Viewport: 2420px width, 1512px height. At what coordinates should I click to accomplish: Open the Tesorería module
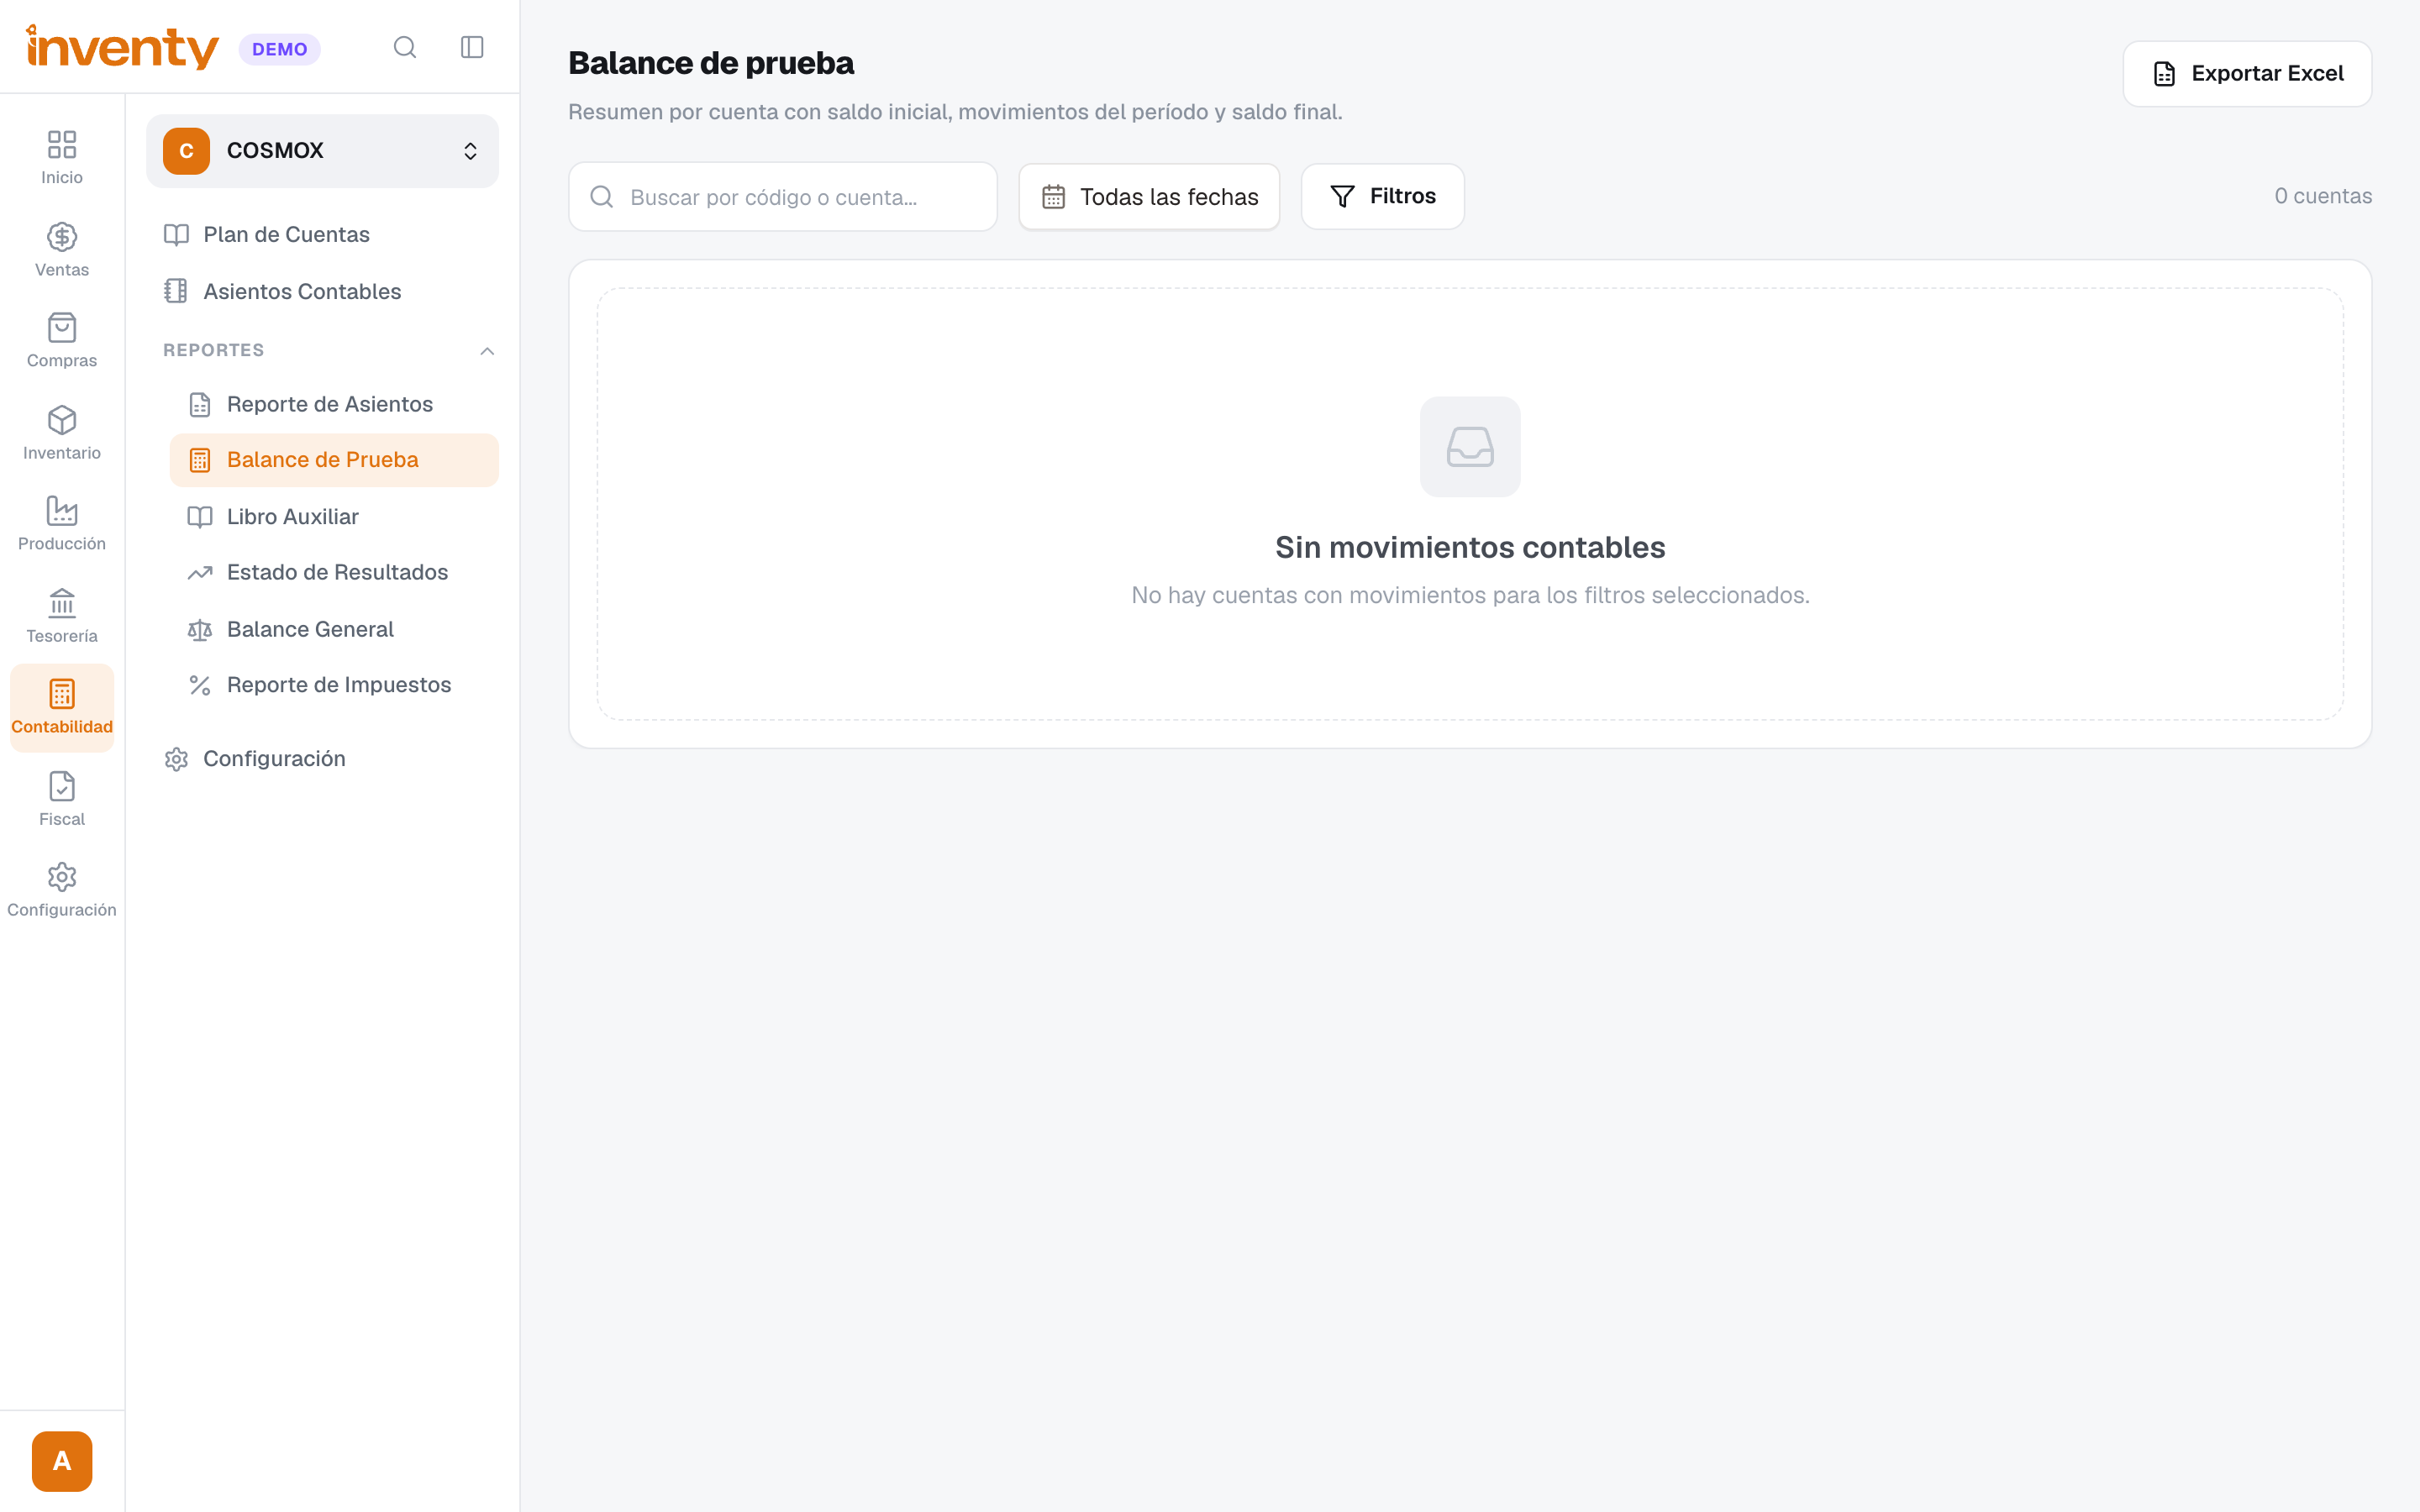point(62,615)
